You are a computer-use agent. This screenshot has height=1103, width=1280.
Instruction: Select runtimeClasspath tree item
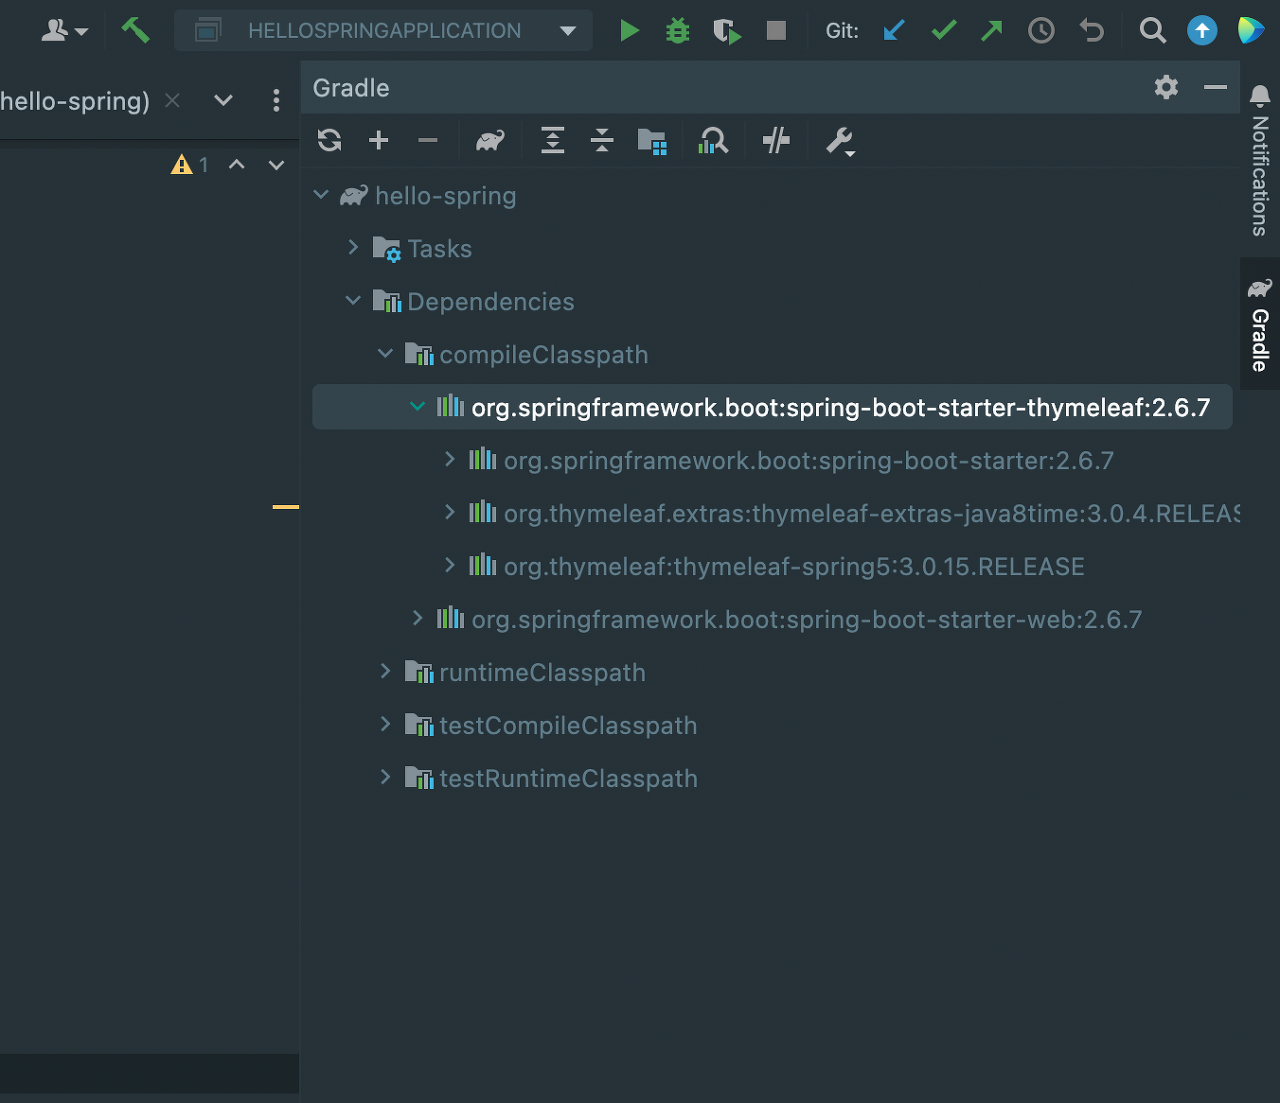(772, 673)
